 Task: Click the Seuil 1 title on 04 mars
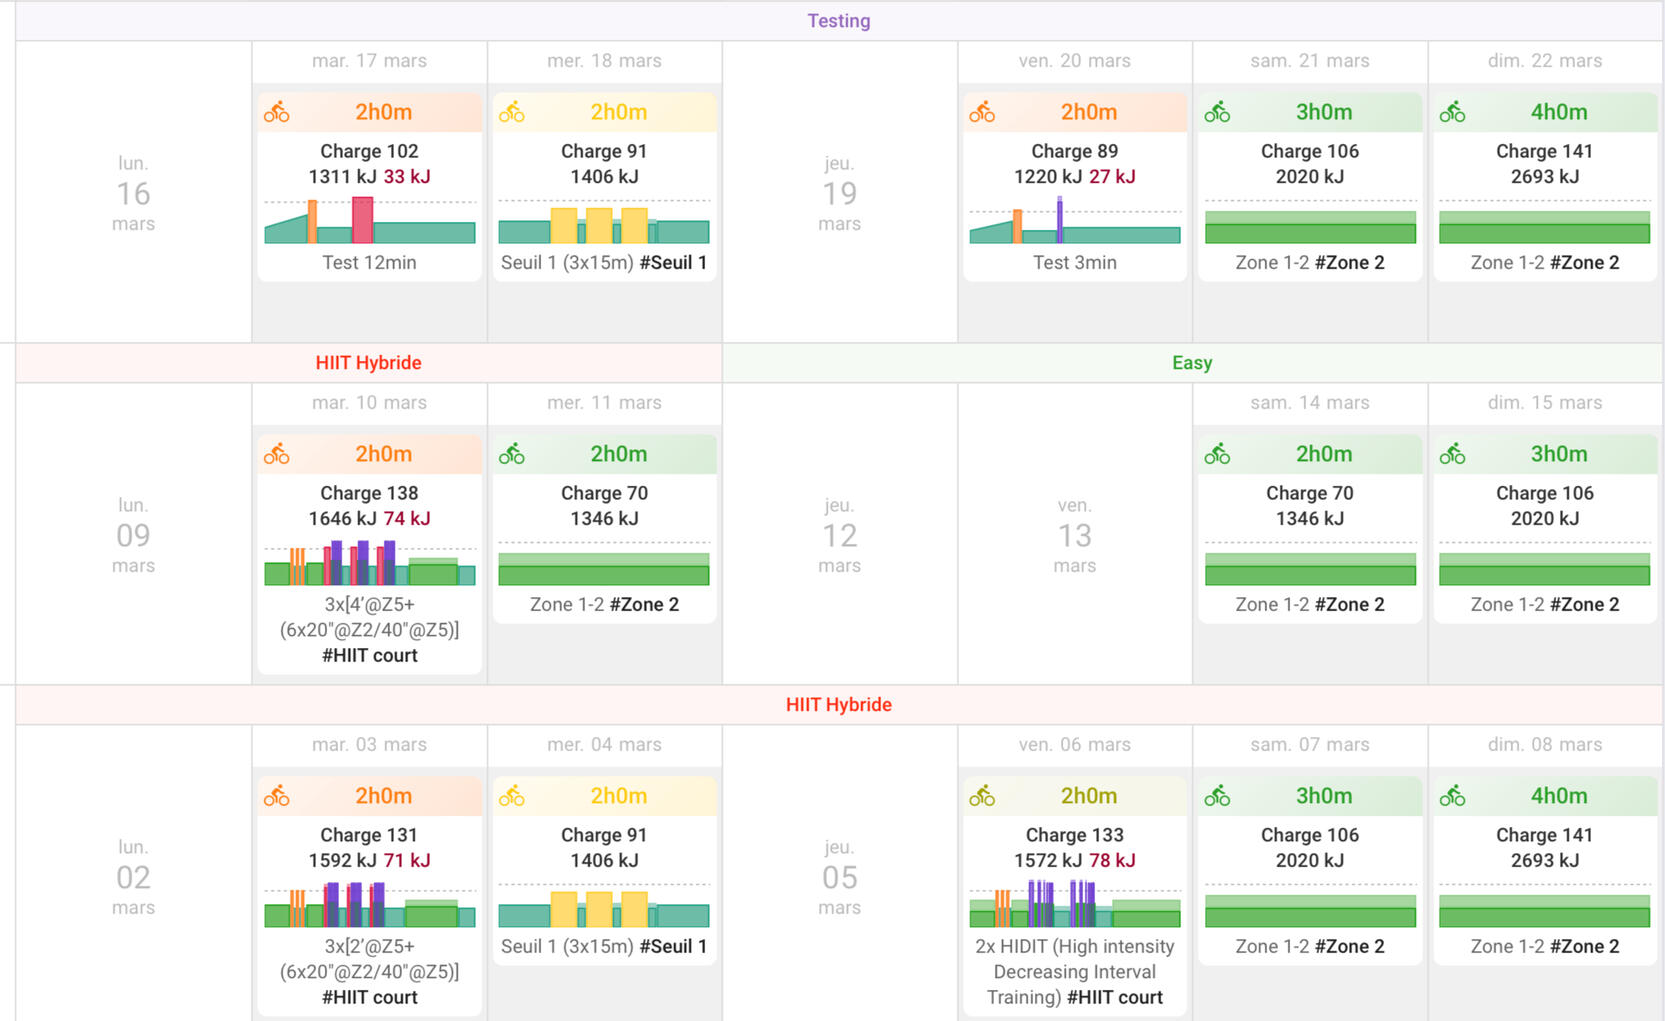(x=604, y=947)
